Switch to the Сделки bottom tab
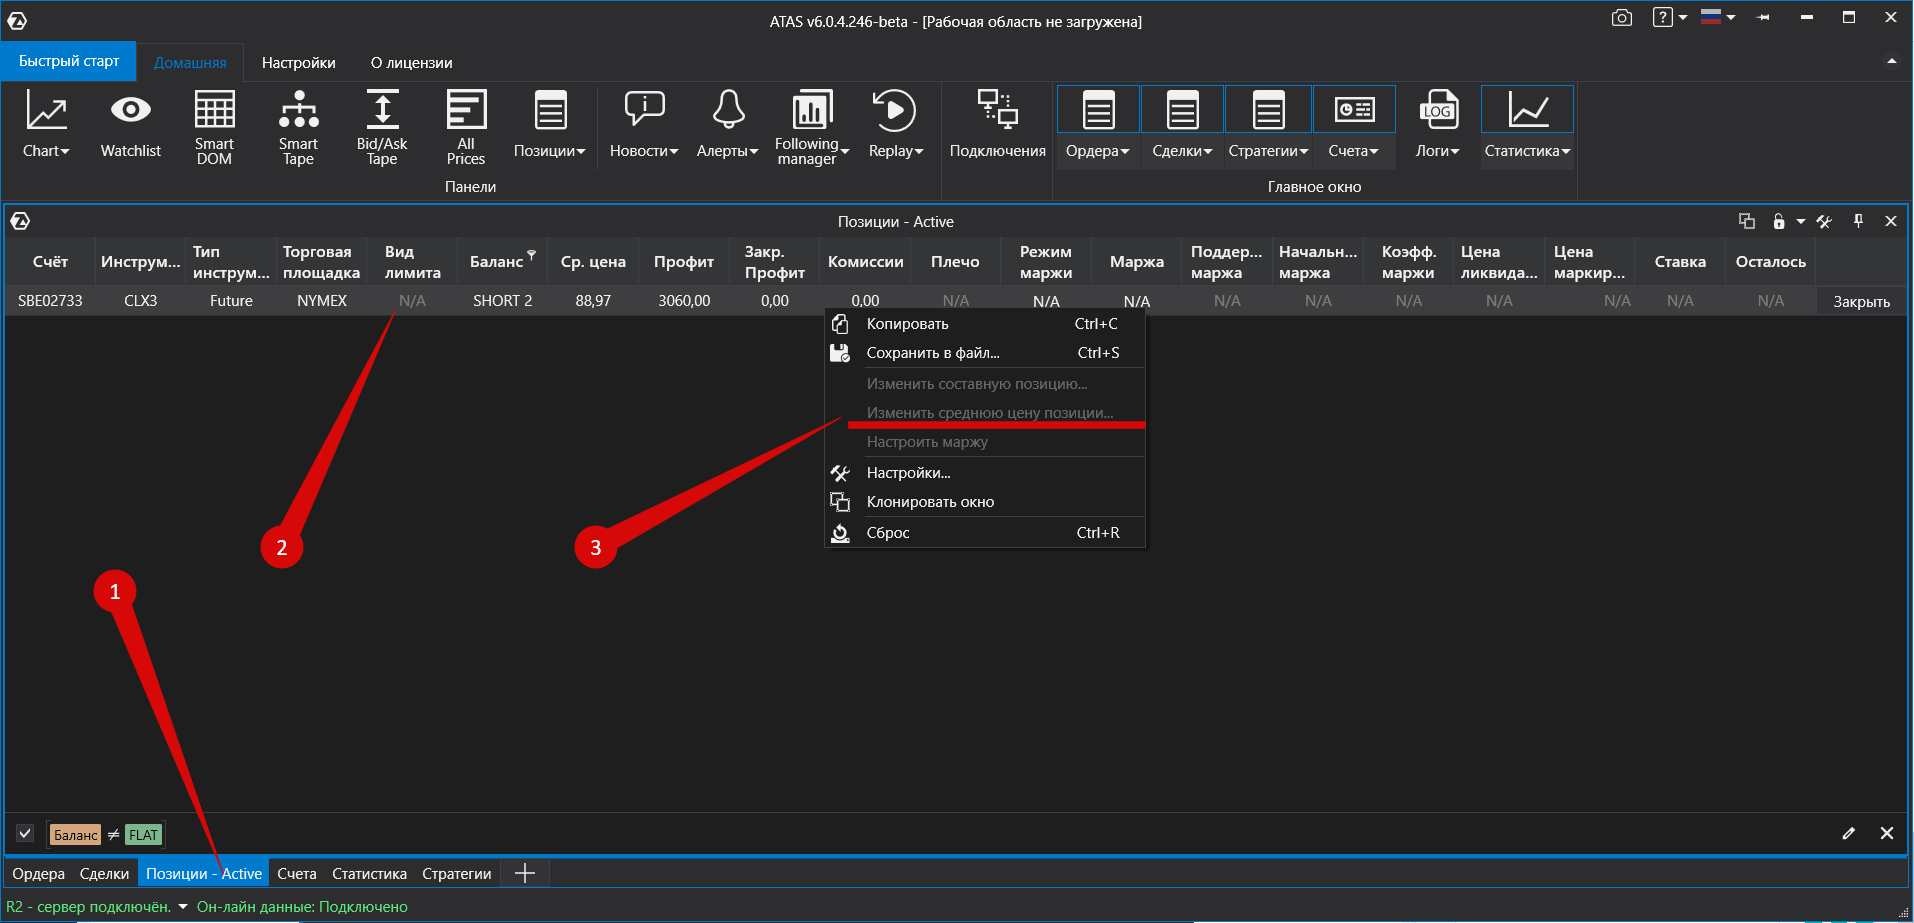This screenshot has width=1914, height=923. coord(104,874)
